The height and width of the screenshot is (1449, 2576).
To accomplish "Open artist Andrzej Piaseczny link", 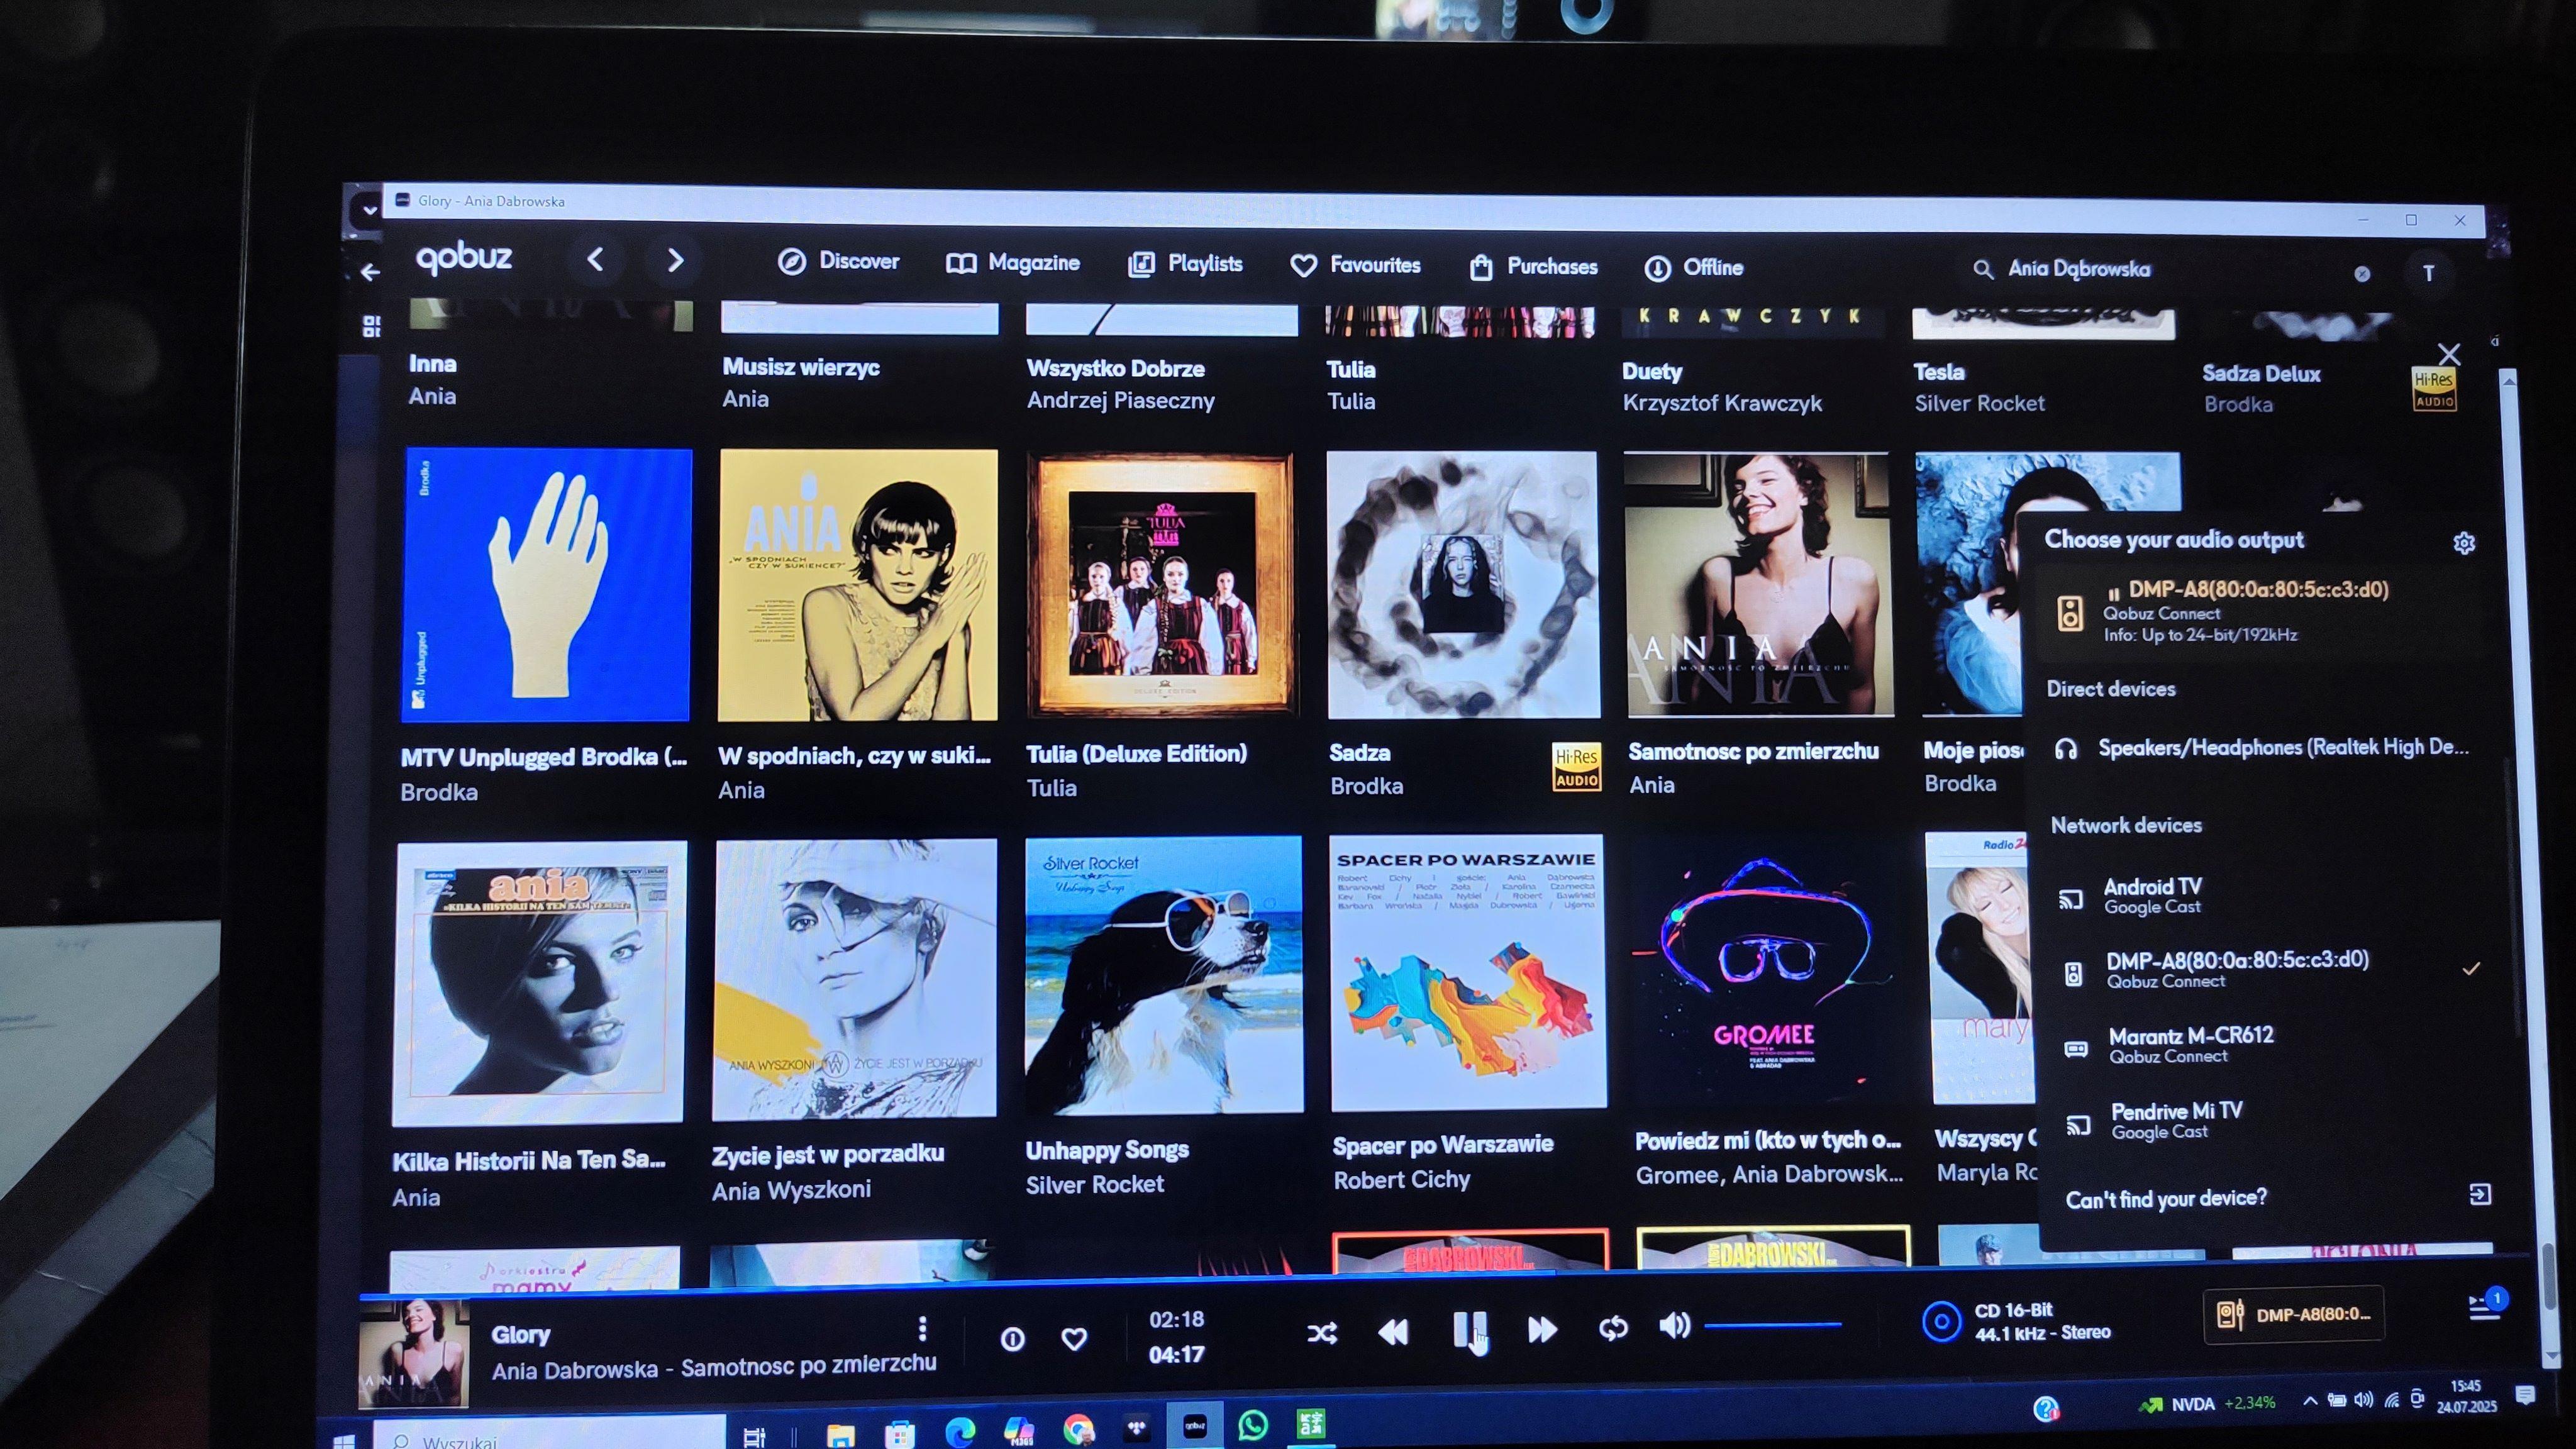I will [x=1120, y=401].
